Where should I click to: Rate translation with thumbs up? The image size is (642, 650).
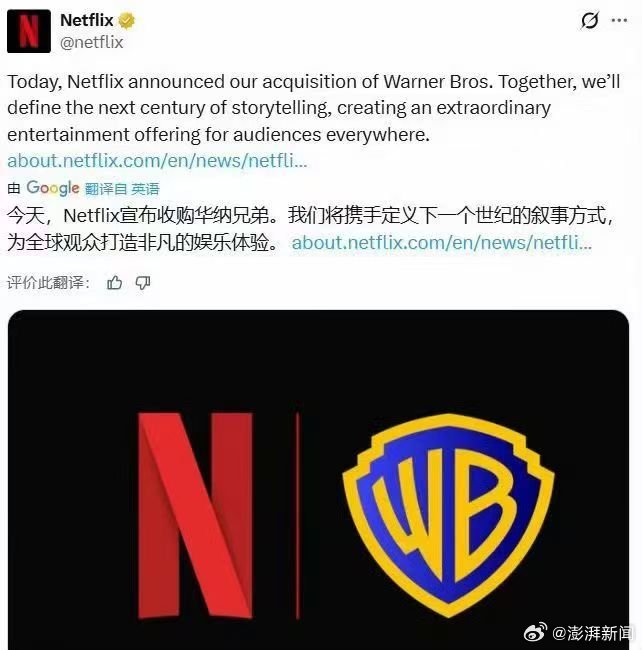coord(114,283)
